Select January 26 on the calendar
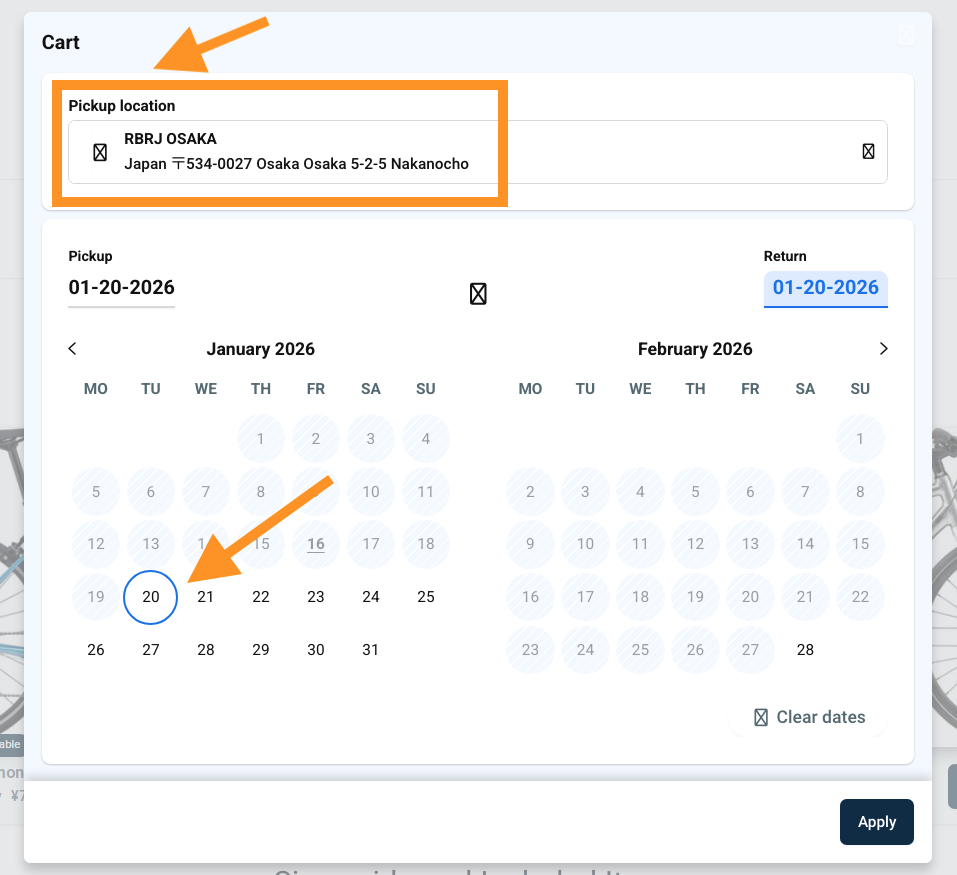The image size is (957, 875). click(96, 650)
